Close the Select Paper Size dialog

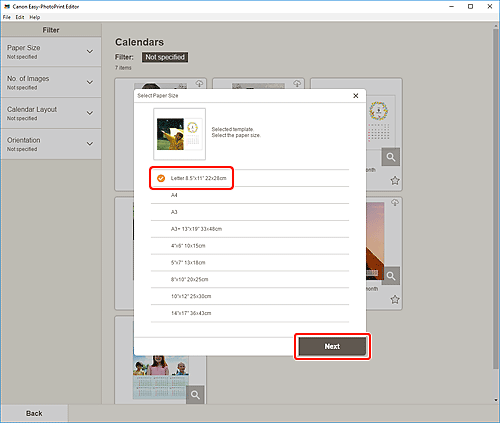click(356, 96)
